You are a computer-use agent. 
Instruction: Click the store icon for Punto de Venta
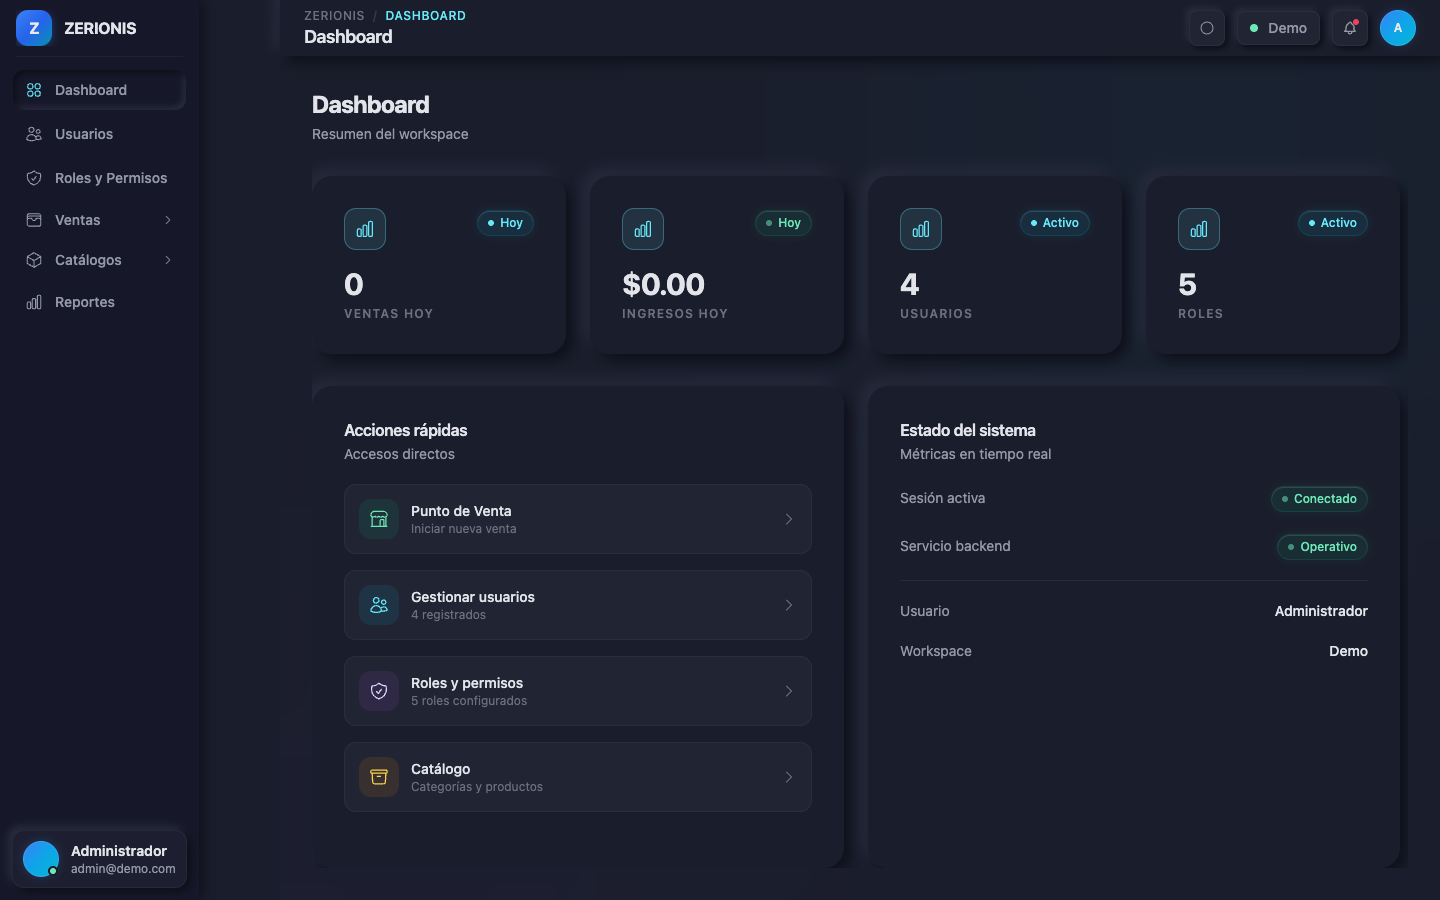point(379,519)
